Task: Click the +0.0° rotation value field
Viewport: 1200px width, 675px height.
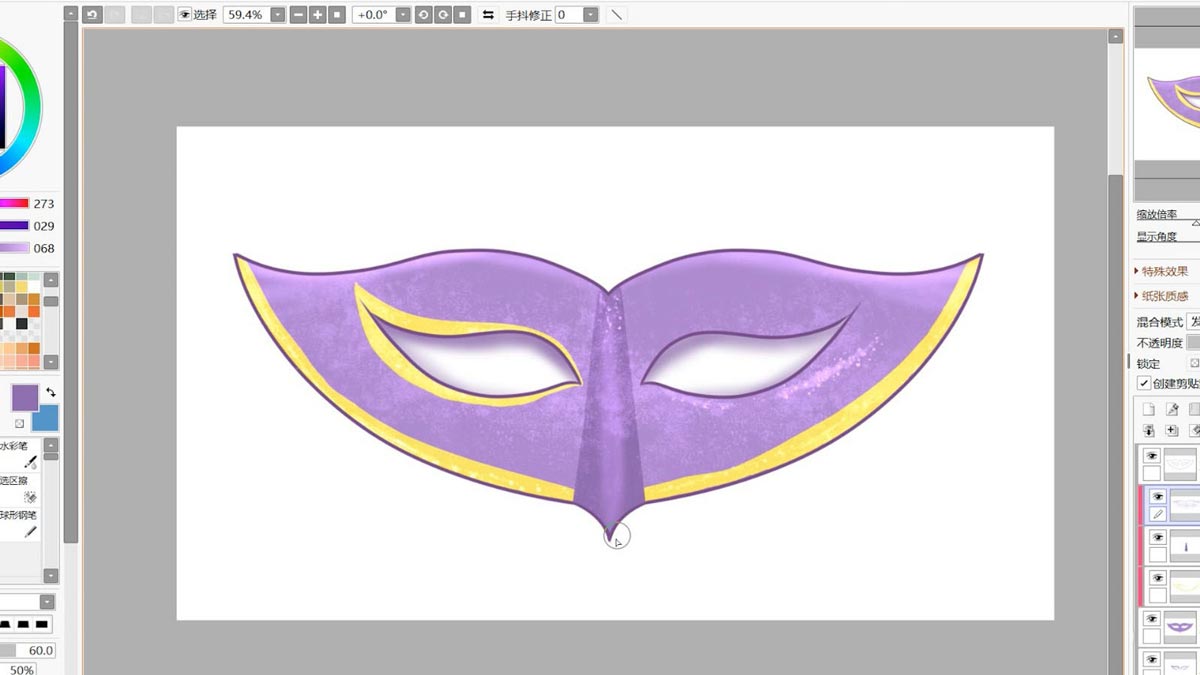Action: click(372, 15)
